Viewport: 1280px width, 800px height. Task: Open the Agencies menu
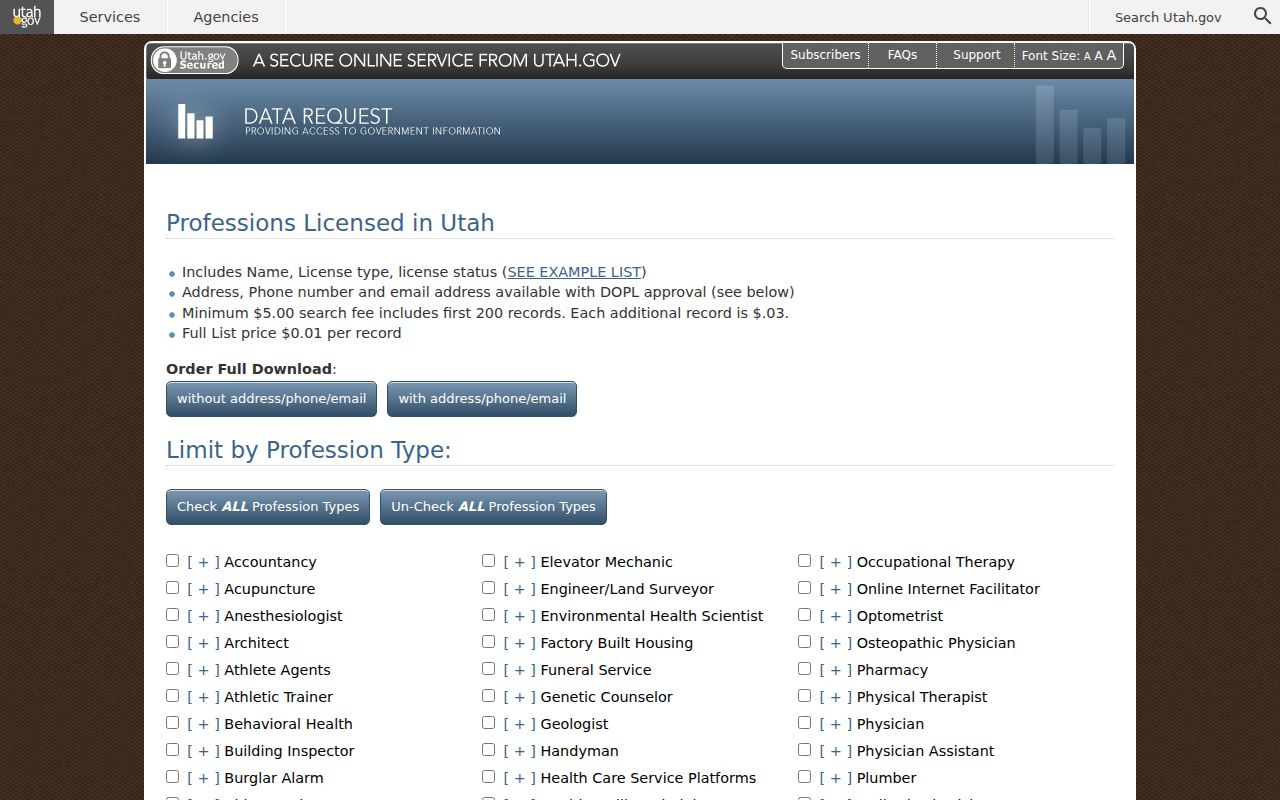click(226, 17)
